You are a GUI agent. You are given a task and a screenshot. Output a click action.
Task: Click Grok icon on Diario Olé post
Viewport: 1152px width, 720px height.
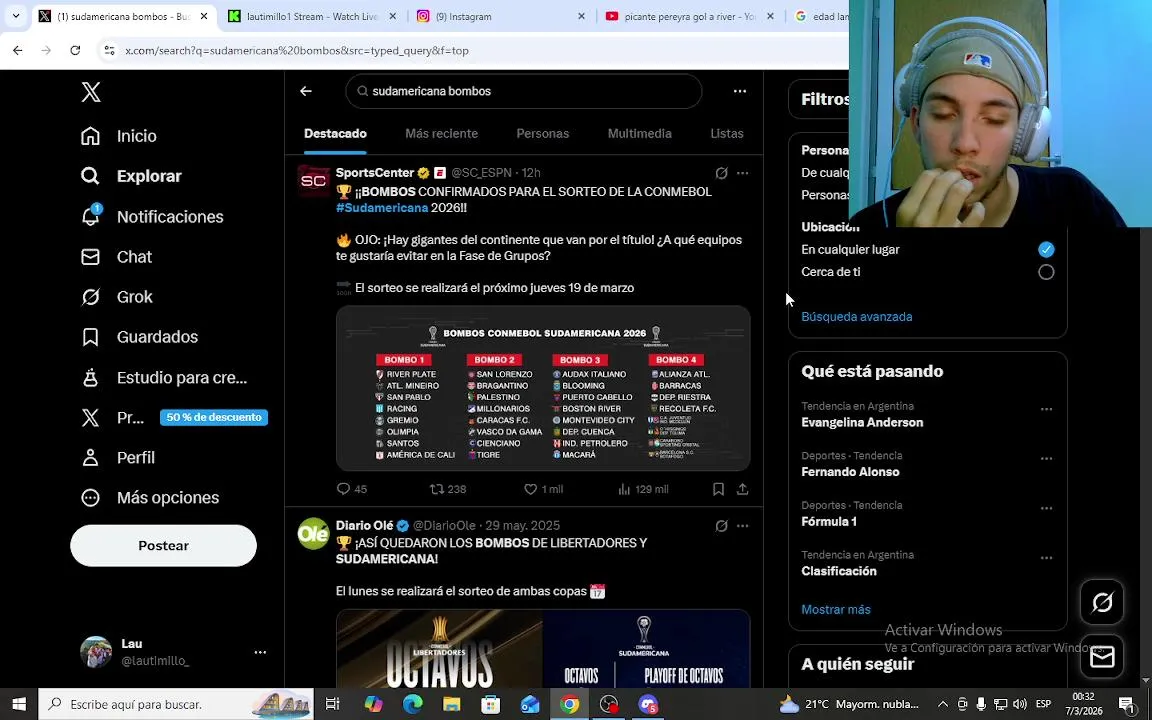tap(721, 526)
